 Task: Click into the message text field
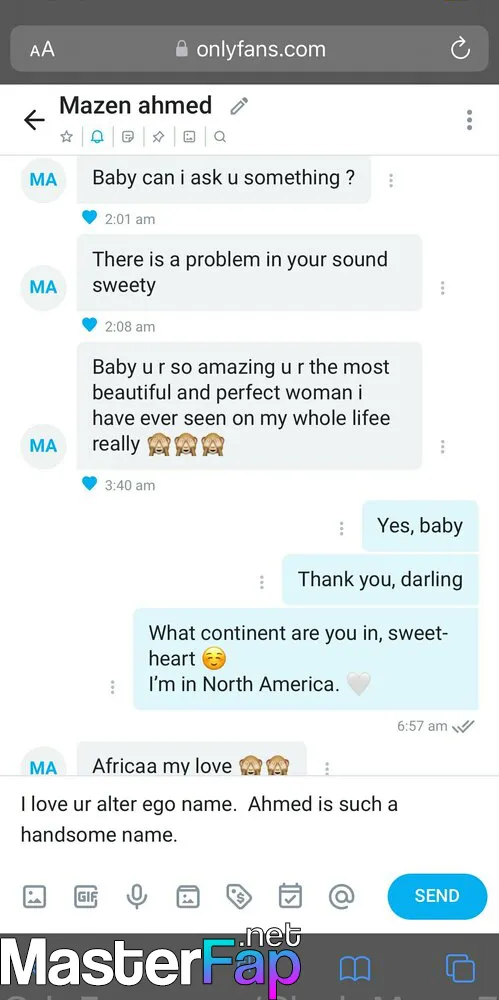(x=250, y=820)
